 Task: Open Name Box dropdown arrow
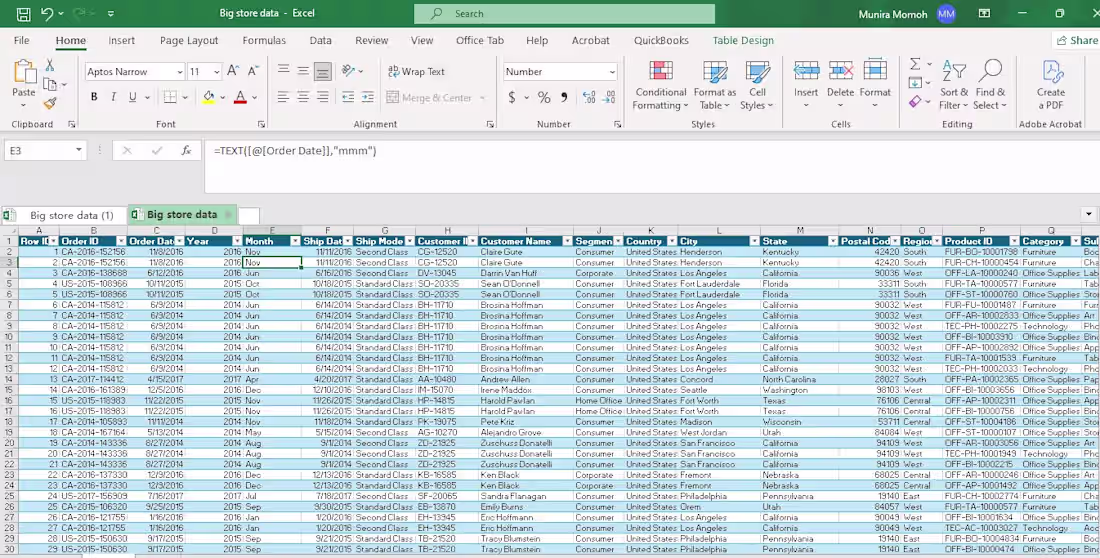click(79, 150)
